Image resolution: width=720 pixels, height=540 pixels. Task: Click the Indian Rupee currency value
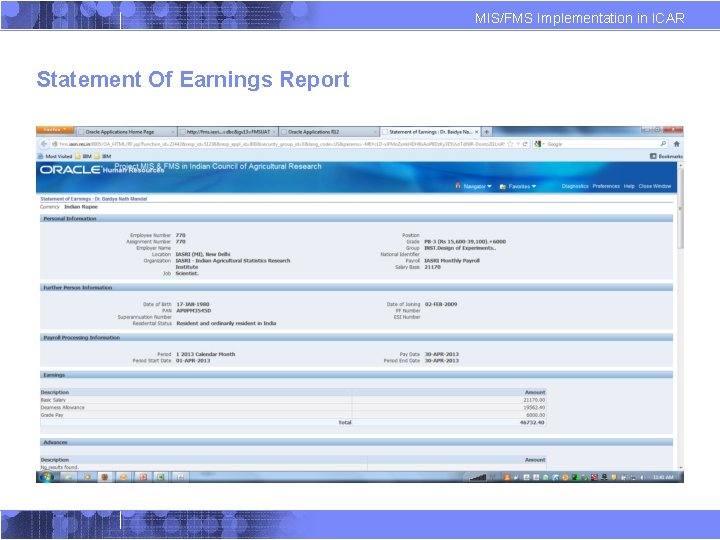click(x=81, y=207)
